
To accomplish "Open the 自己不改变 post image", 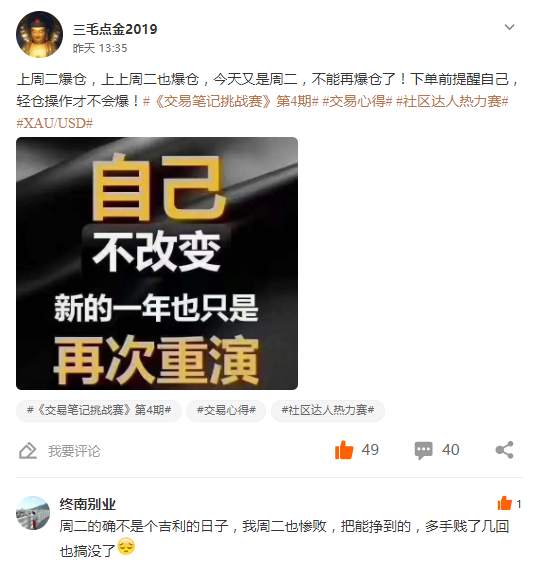I will pyautogui.click(x=157, y=263).
